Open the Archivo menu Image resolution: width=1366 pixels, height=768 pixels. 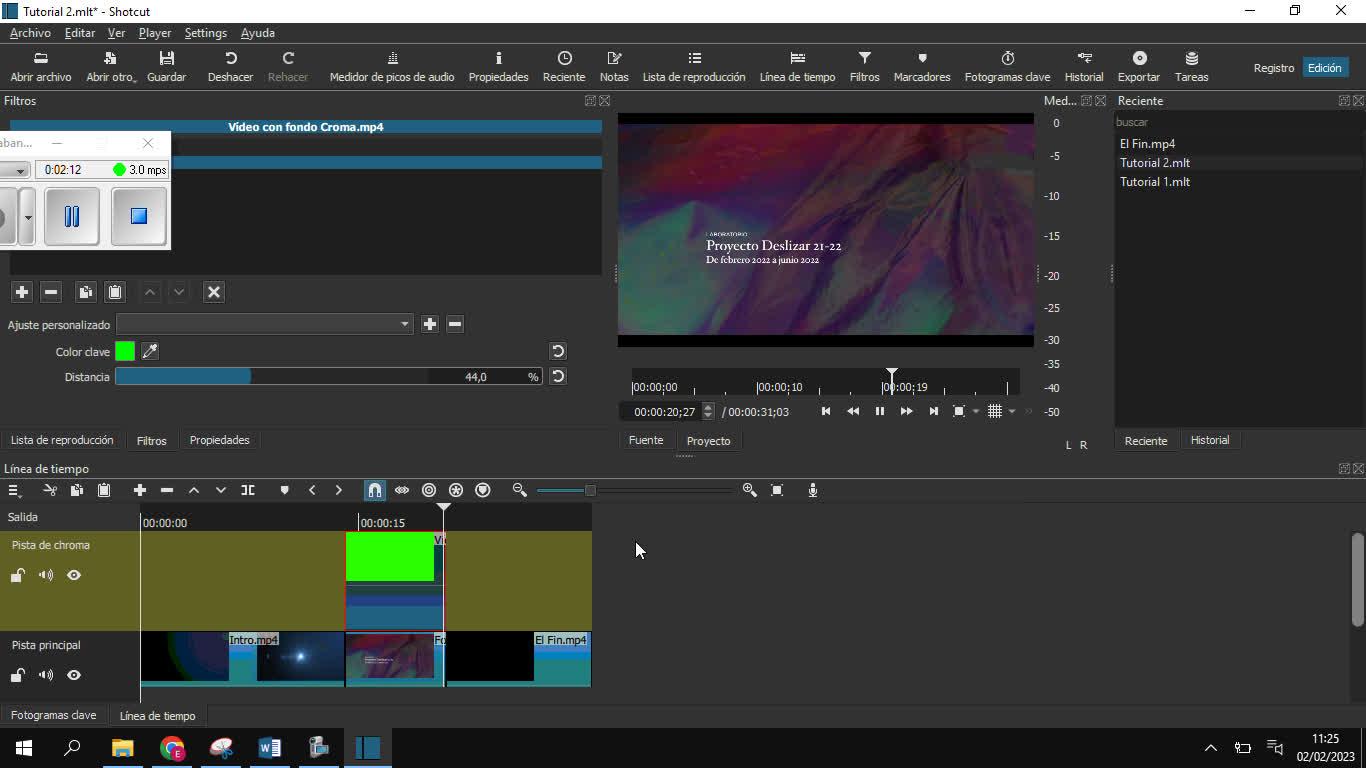(x=30, y=33)
